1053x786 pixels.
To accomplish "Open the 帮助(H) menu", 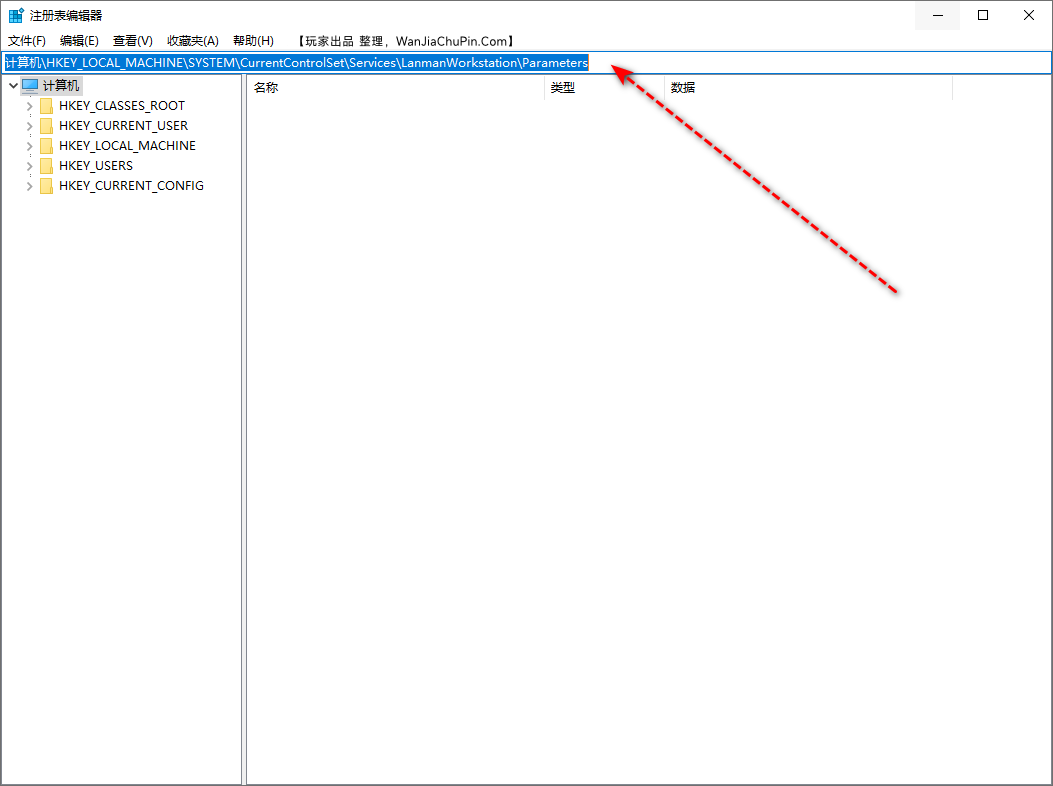I will pyautogui.click(x=253, y=40).
